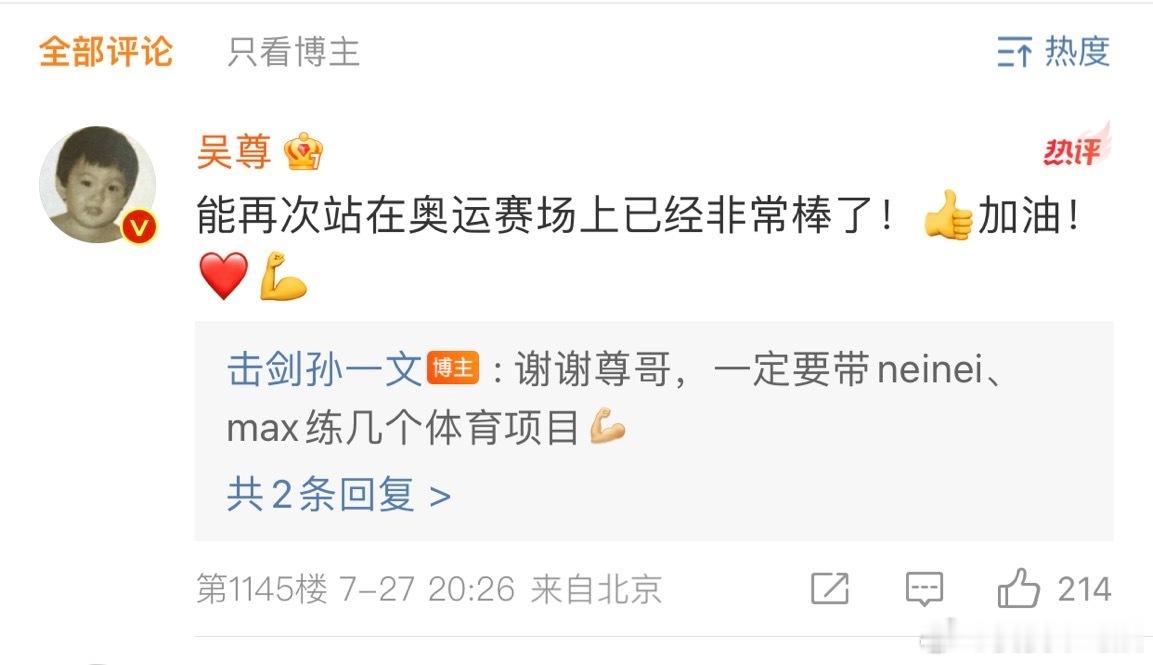Switch to the 全部评论 tab

(x=106, y=52)
